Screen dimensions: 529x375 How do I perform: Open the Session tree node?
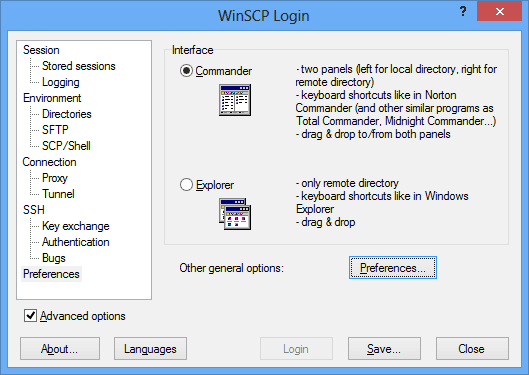pyautogui.click(x=41, y=50)
